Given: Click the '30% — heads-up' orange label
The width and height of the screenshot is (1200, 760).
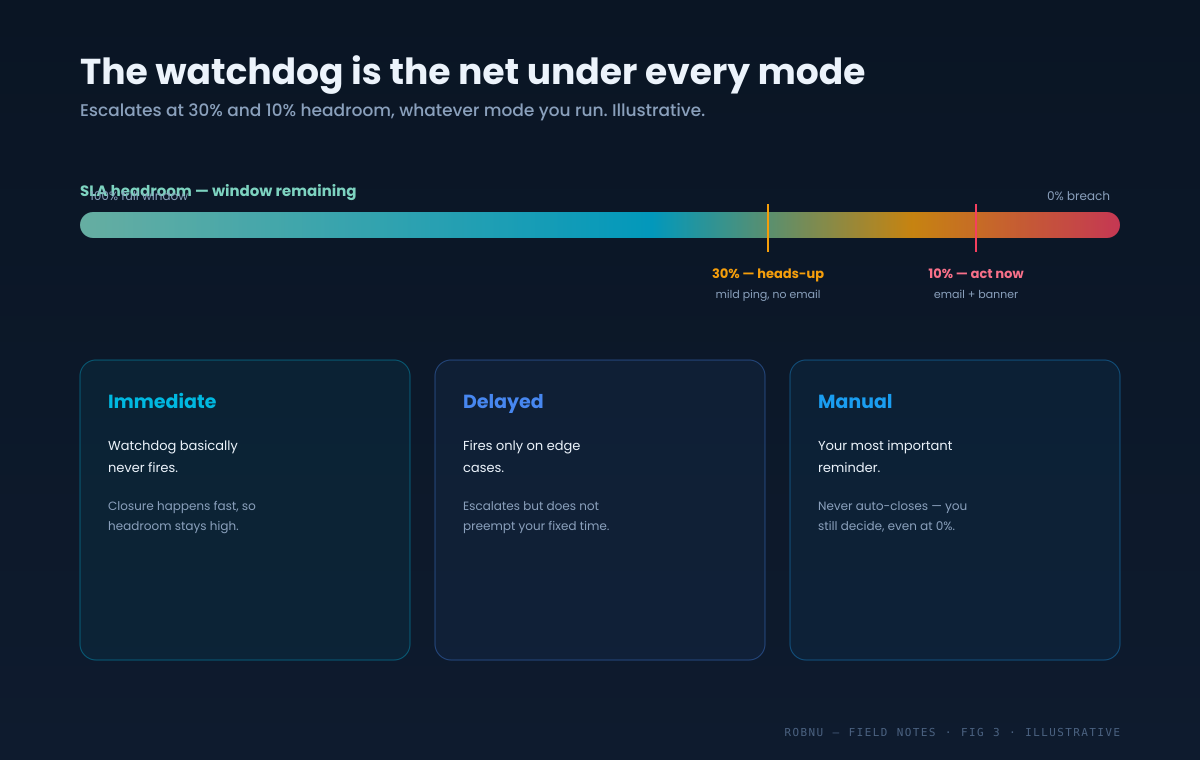Looking at the screenshot, I should (768, 273).
